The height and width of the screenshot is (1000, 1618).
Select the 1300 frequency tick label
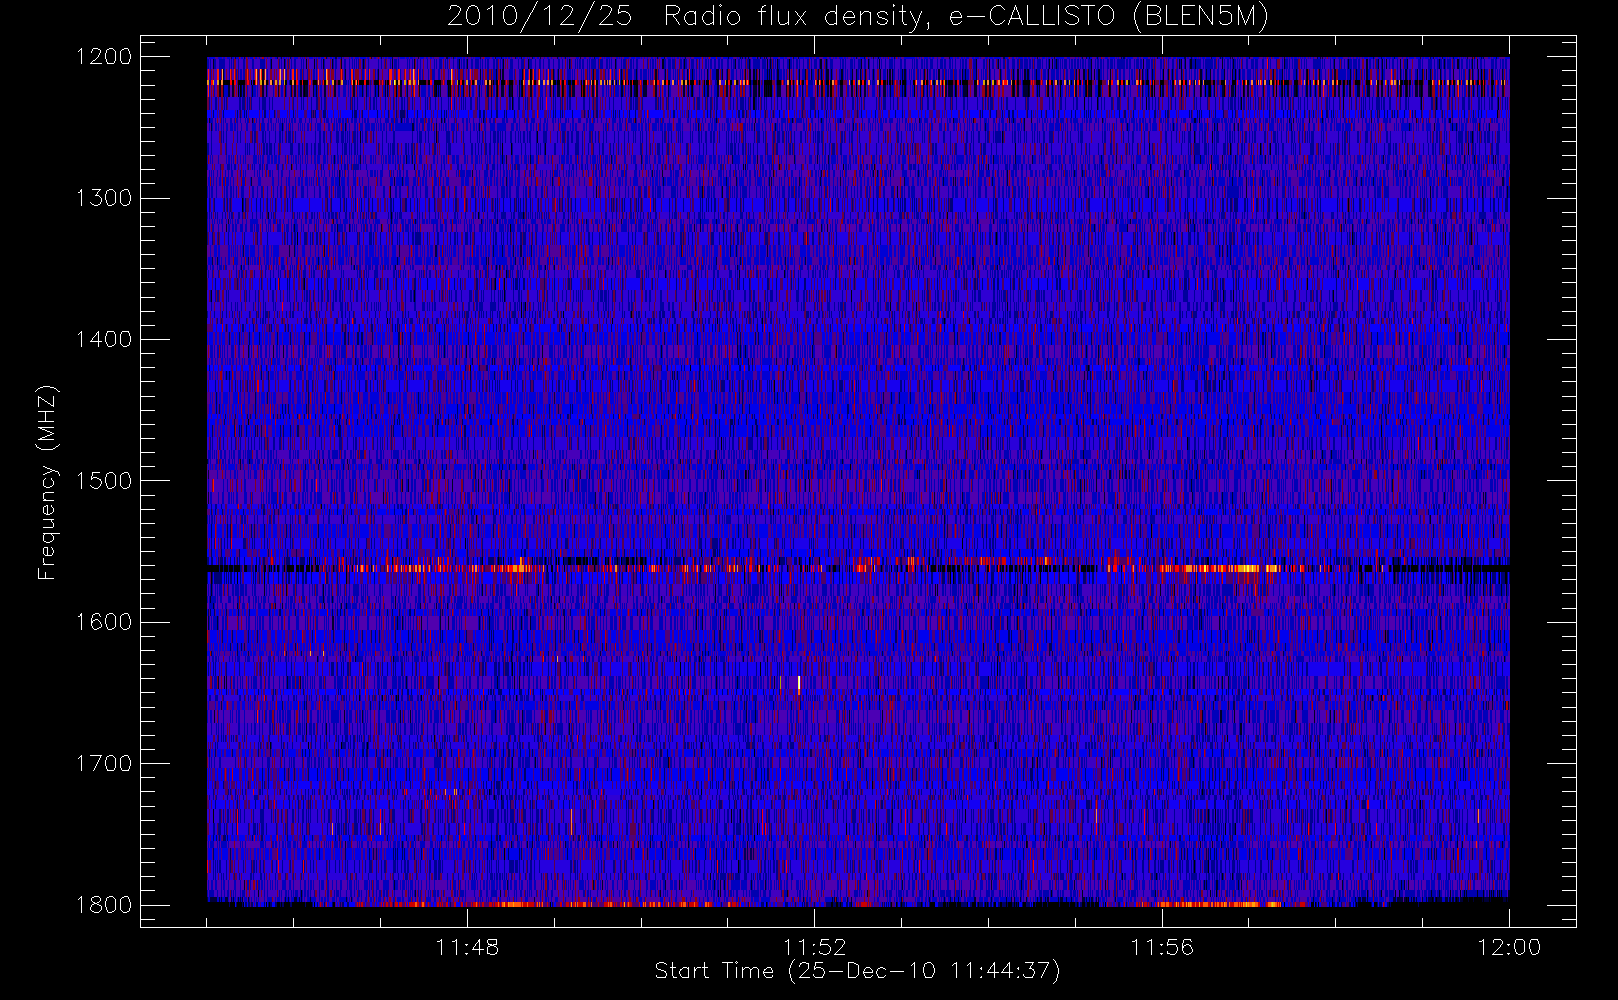tap(105, 198)
